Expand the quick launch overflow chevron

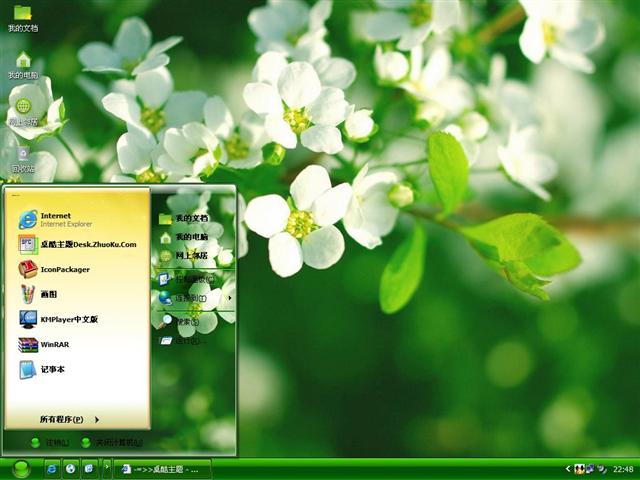pos(106,468)
